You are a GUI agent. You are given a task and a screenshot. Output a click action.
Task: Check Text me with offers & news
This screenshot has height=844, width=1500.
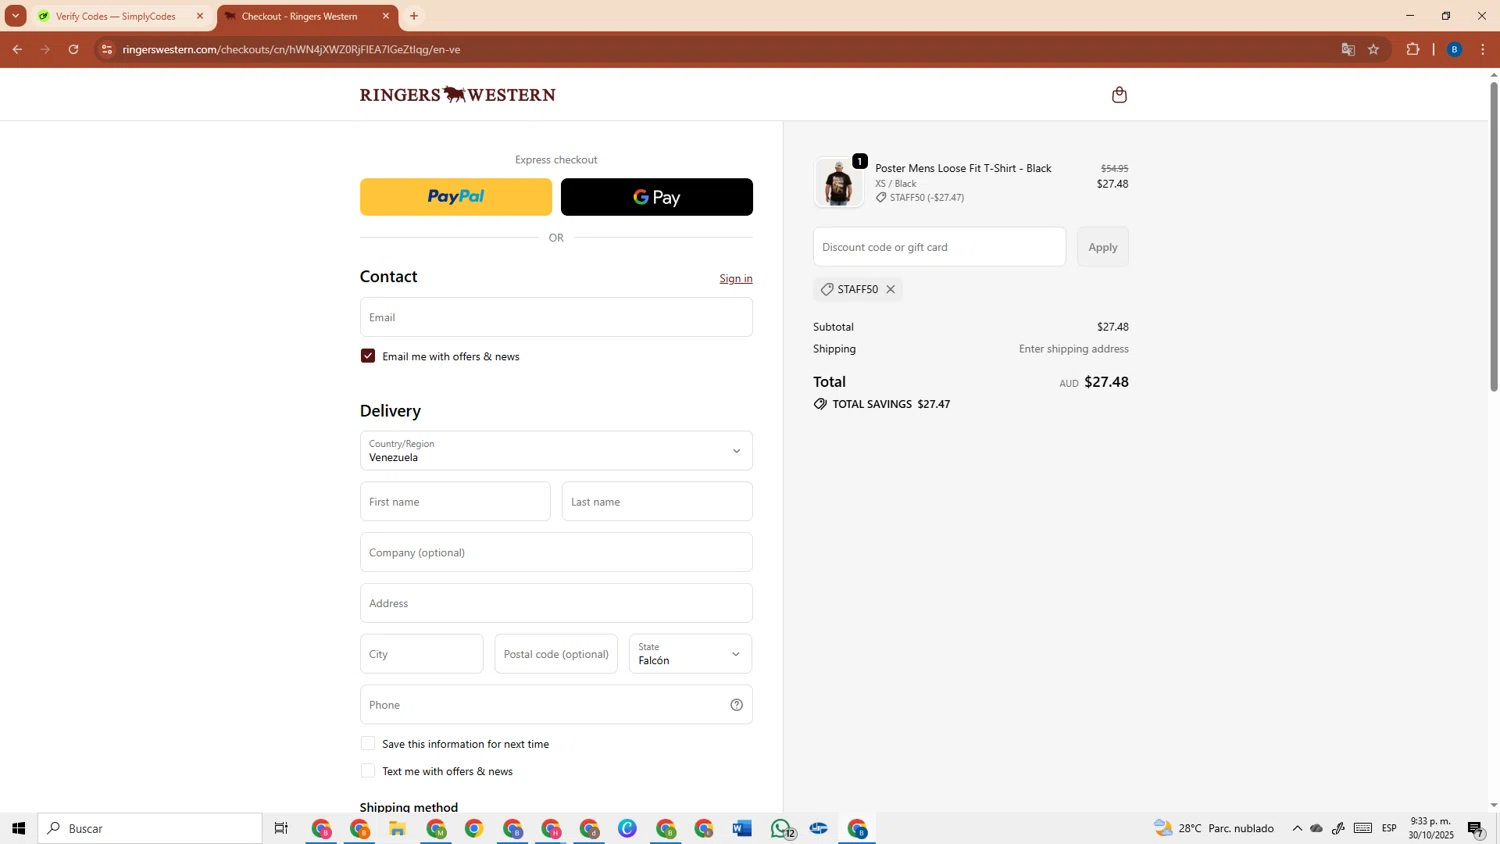click(368, 771)
